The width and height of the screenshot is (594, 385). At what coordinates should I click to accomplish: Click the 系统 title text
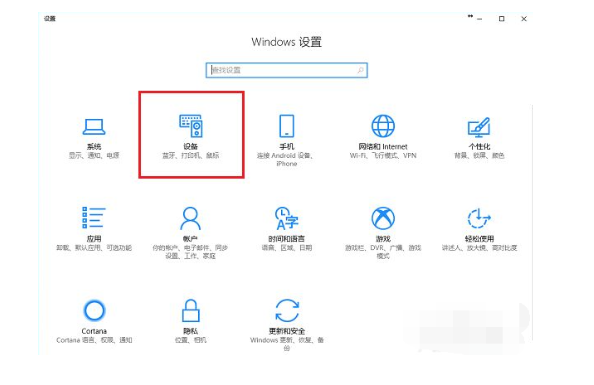point(94,147)
